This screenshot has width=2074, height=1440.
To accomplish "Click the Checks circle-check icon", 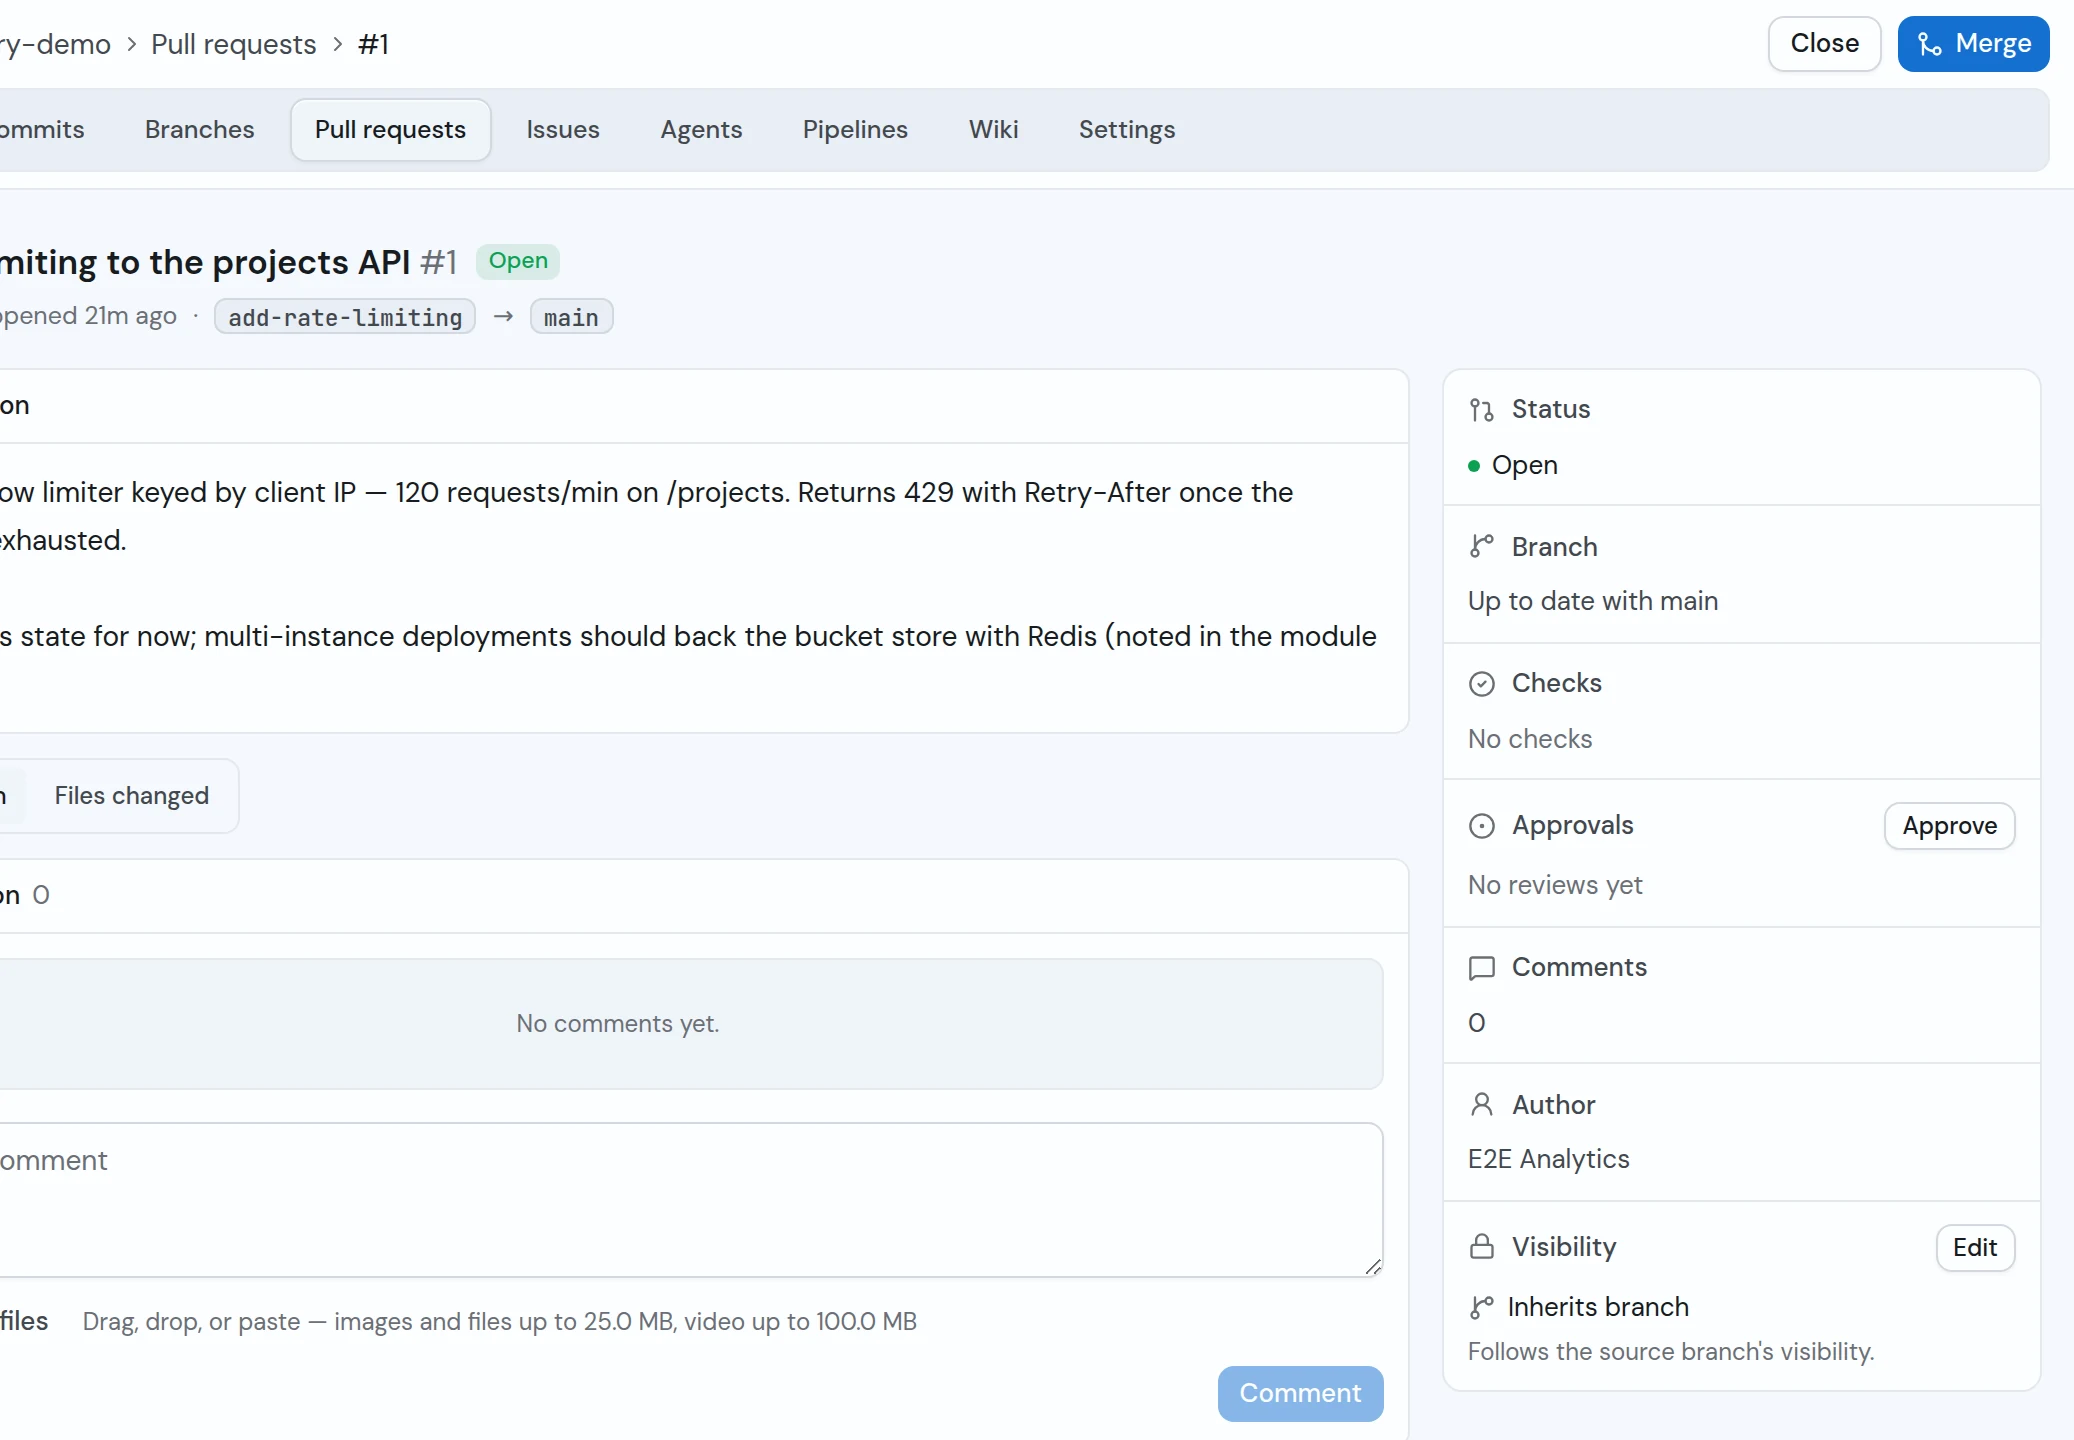I will click(x=1481, y=683).
